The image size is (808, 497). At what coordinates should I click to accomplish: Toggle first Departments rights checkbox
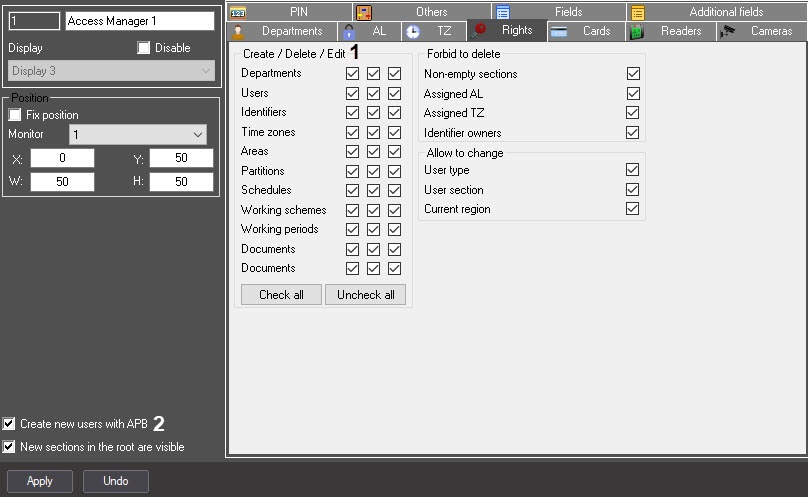[x=352, y=73]
